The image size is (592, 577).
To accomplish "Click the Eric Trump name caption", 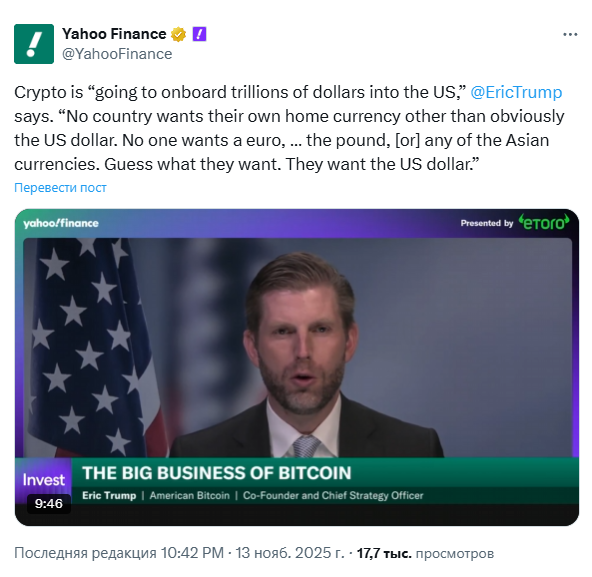I will [x=109, y=495].
